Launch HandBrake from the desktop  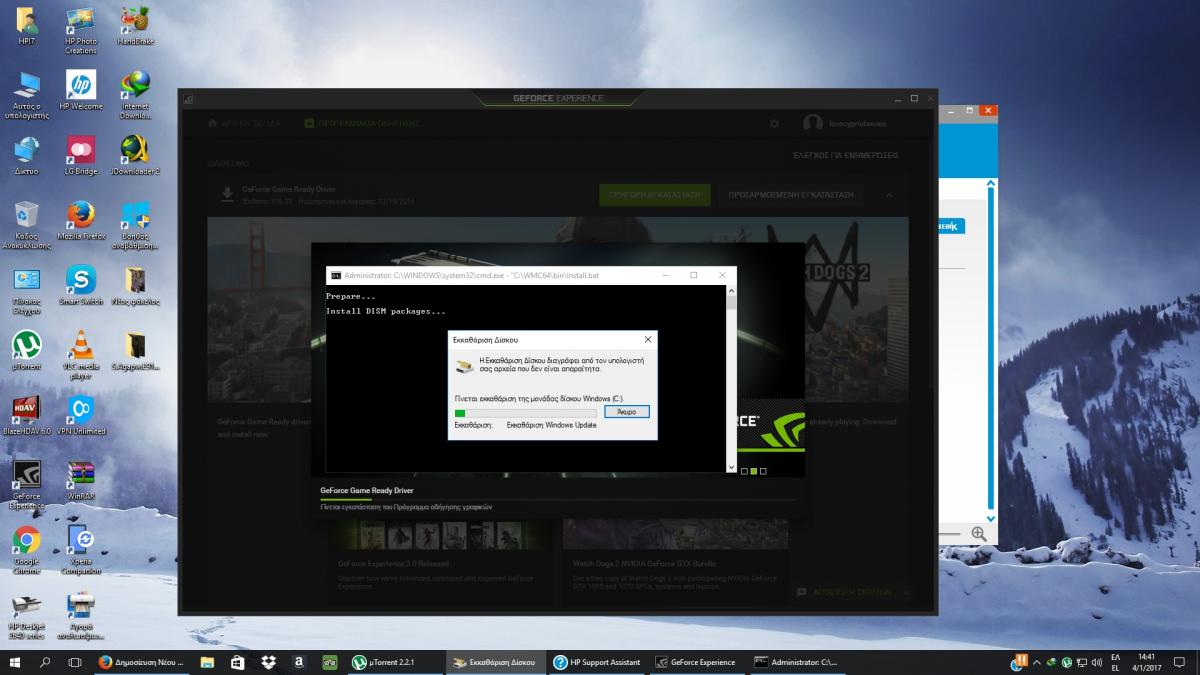[135, 25]
